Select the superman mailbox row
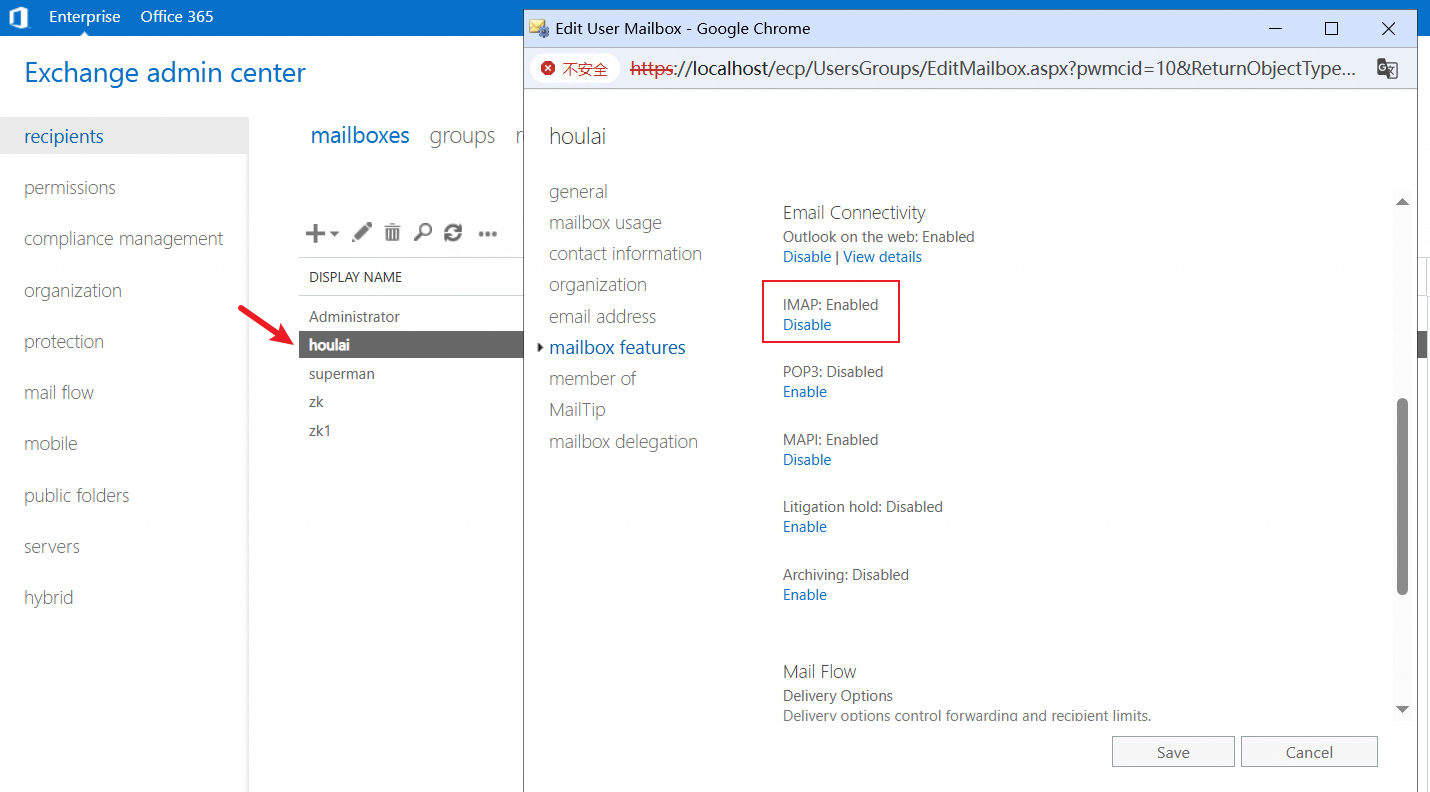This screenshot has height=792, width=1430. [x=411, y=374]
